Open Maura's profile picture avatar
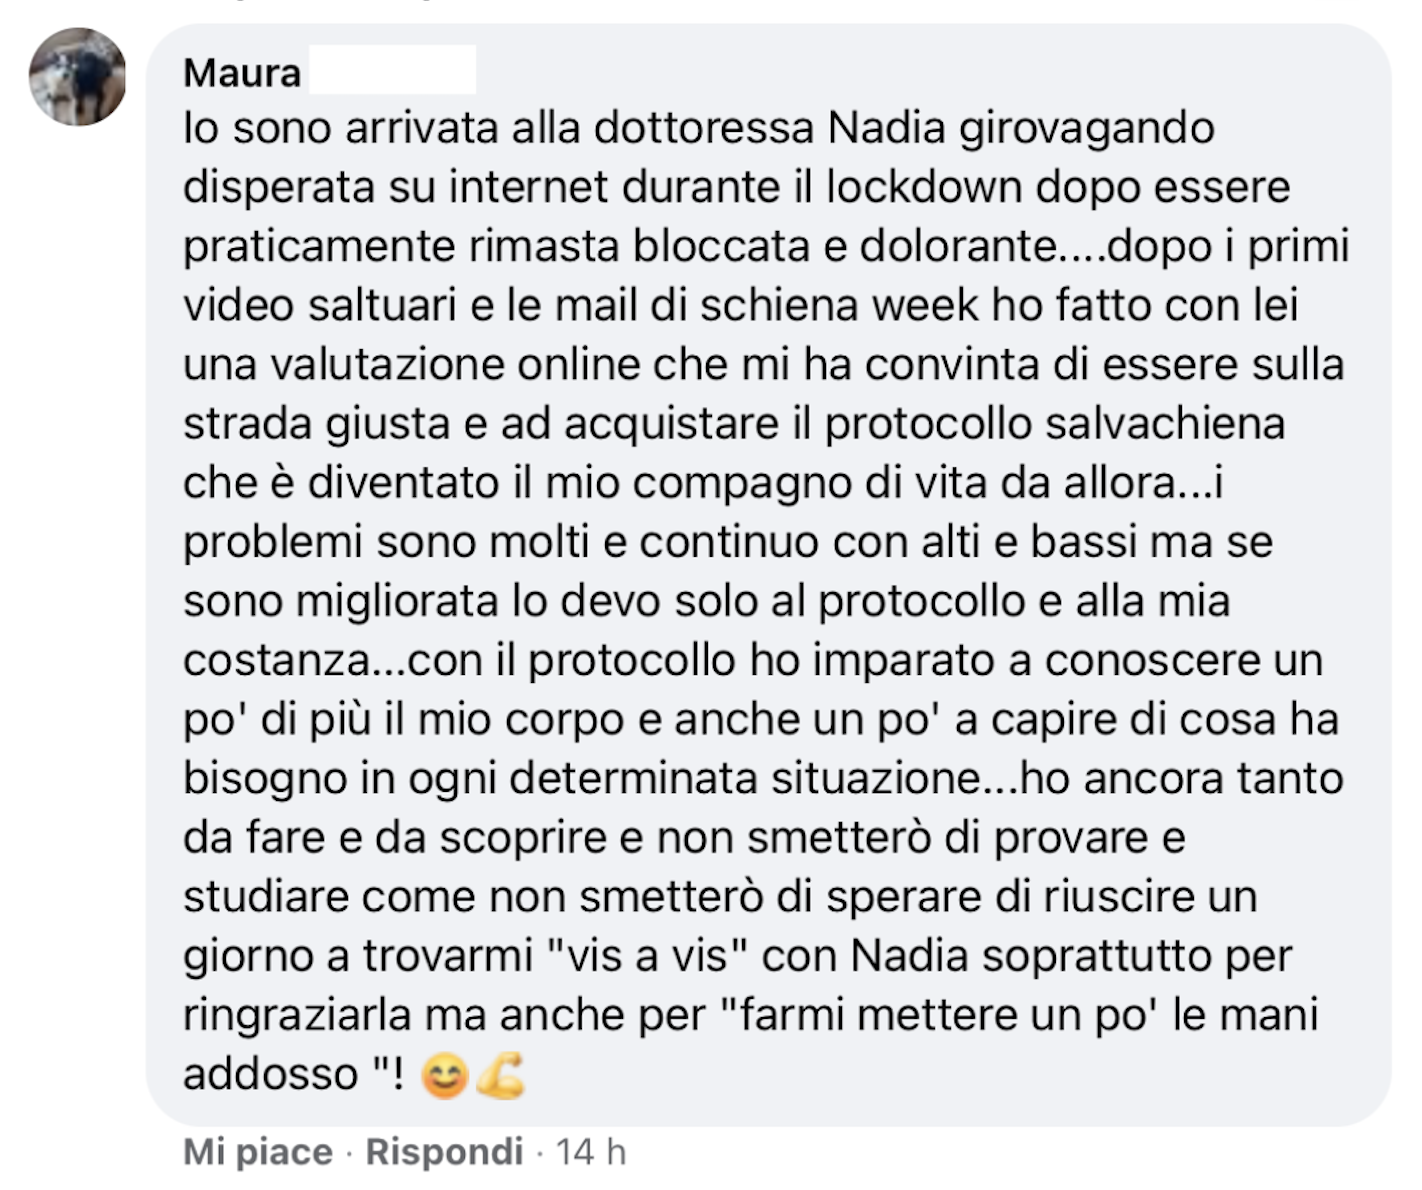This screenshot has width=1422, height=1190. coord(78,76)
